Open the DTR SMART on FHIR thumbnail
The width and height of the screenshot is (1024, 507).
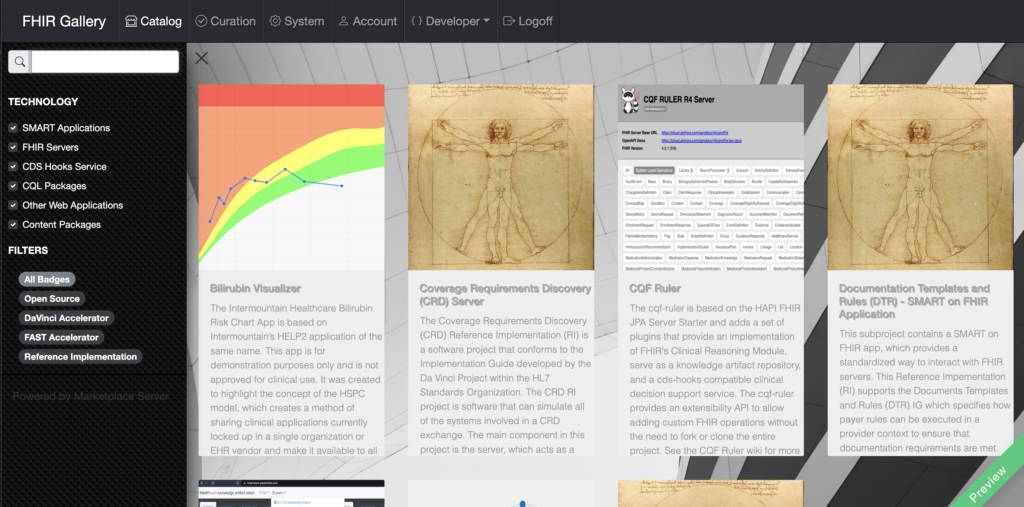(920, 177)
